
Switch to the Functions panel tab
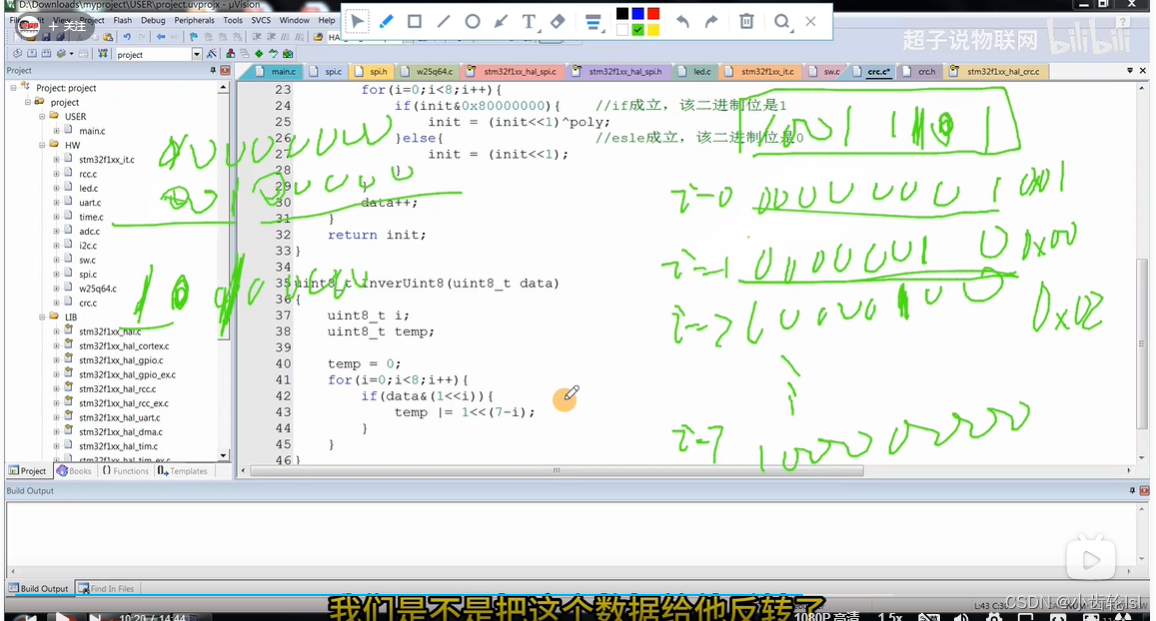(x=126, y=471)
